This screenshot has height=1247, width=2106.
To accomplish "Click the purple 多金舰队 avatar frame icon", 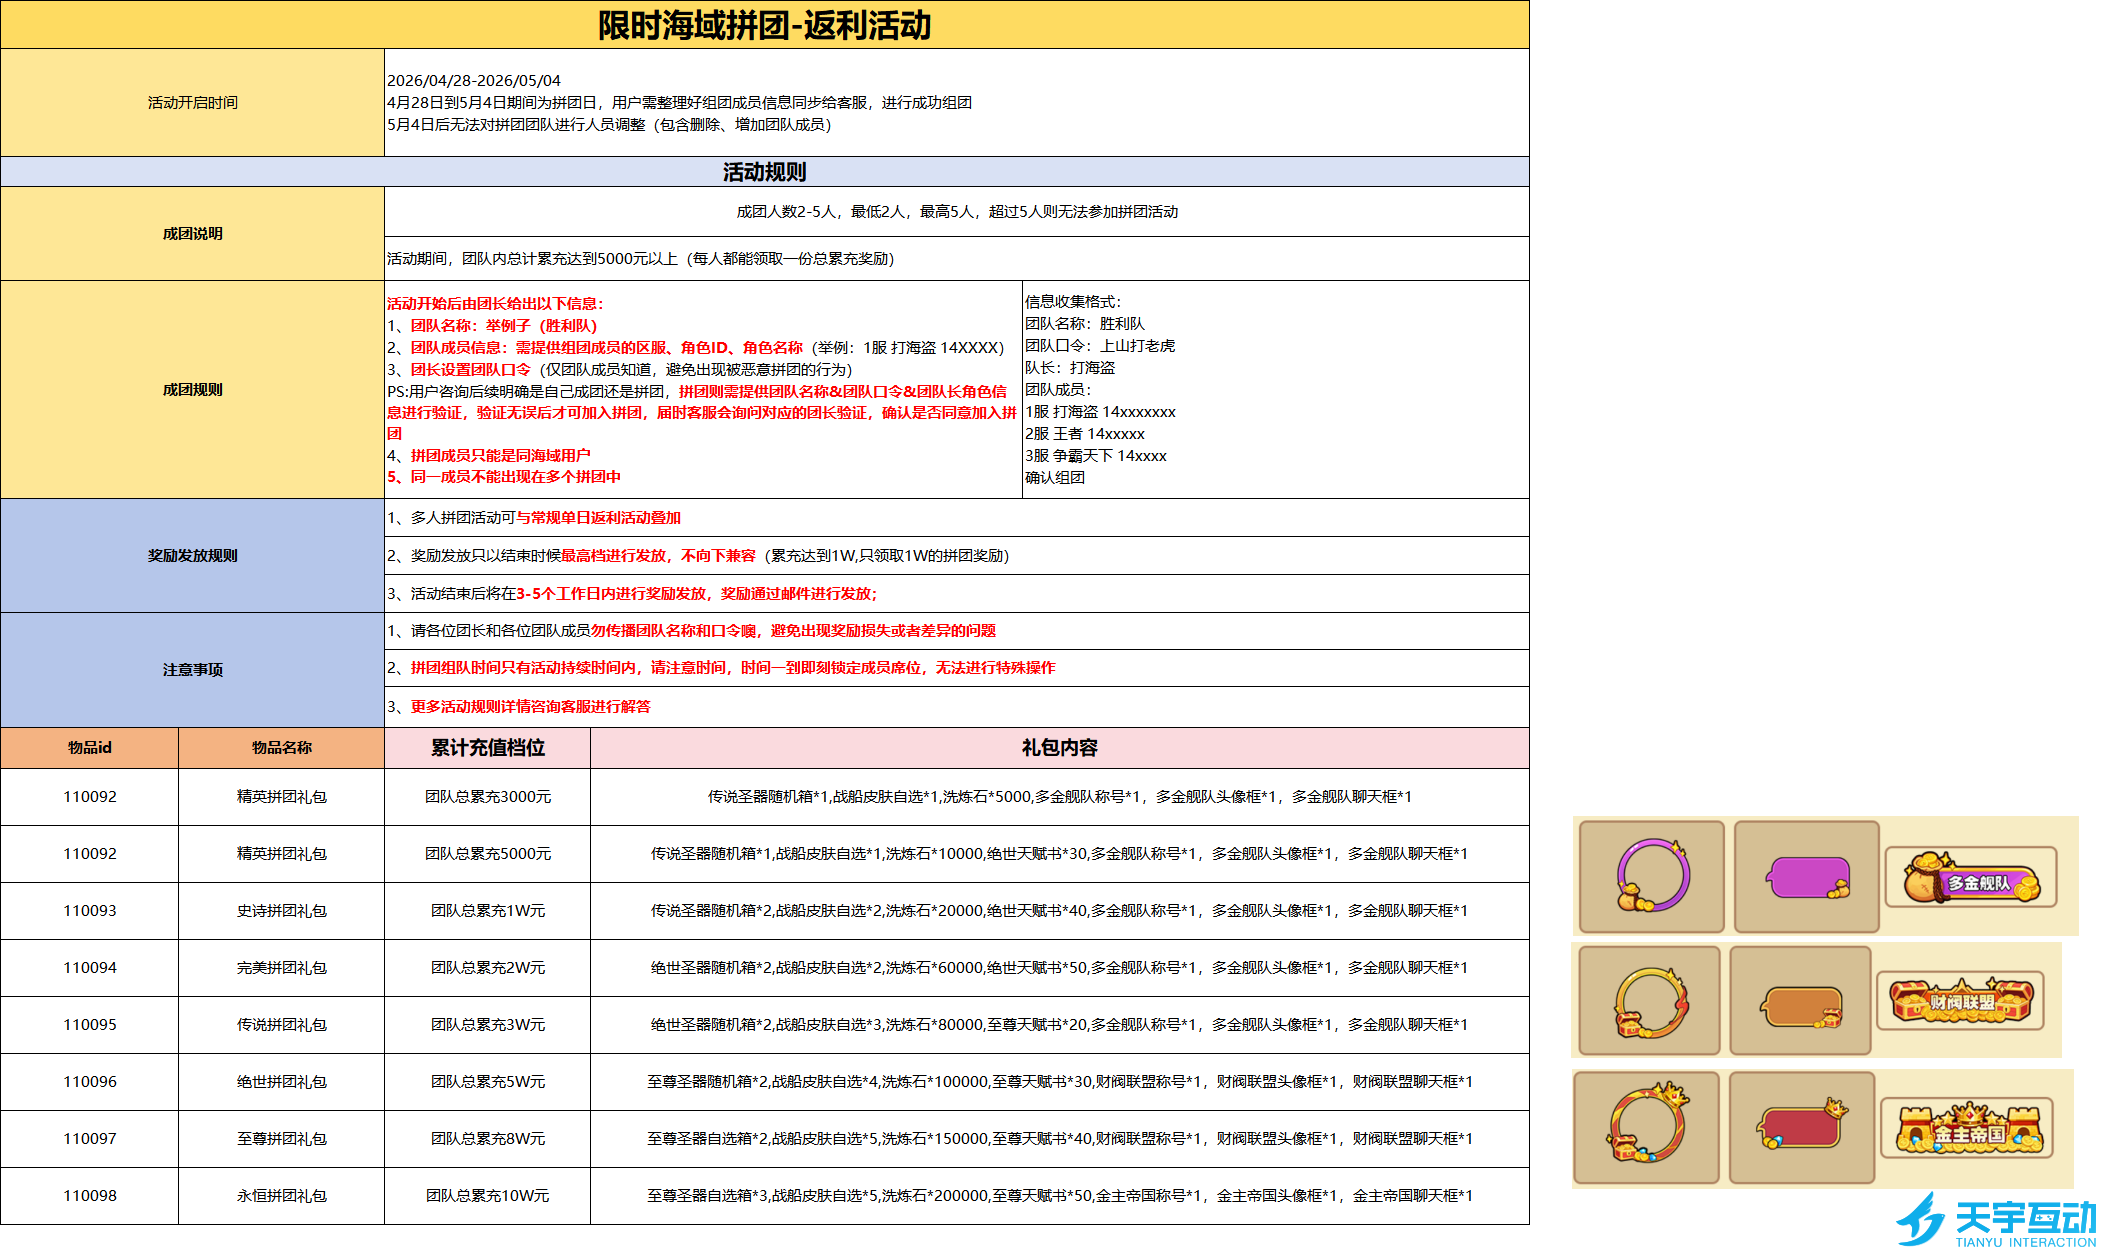I will 1652,876.
